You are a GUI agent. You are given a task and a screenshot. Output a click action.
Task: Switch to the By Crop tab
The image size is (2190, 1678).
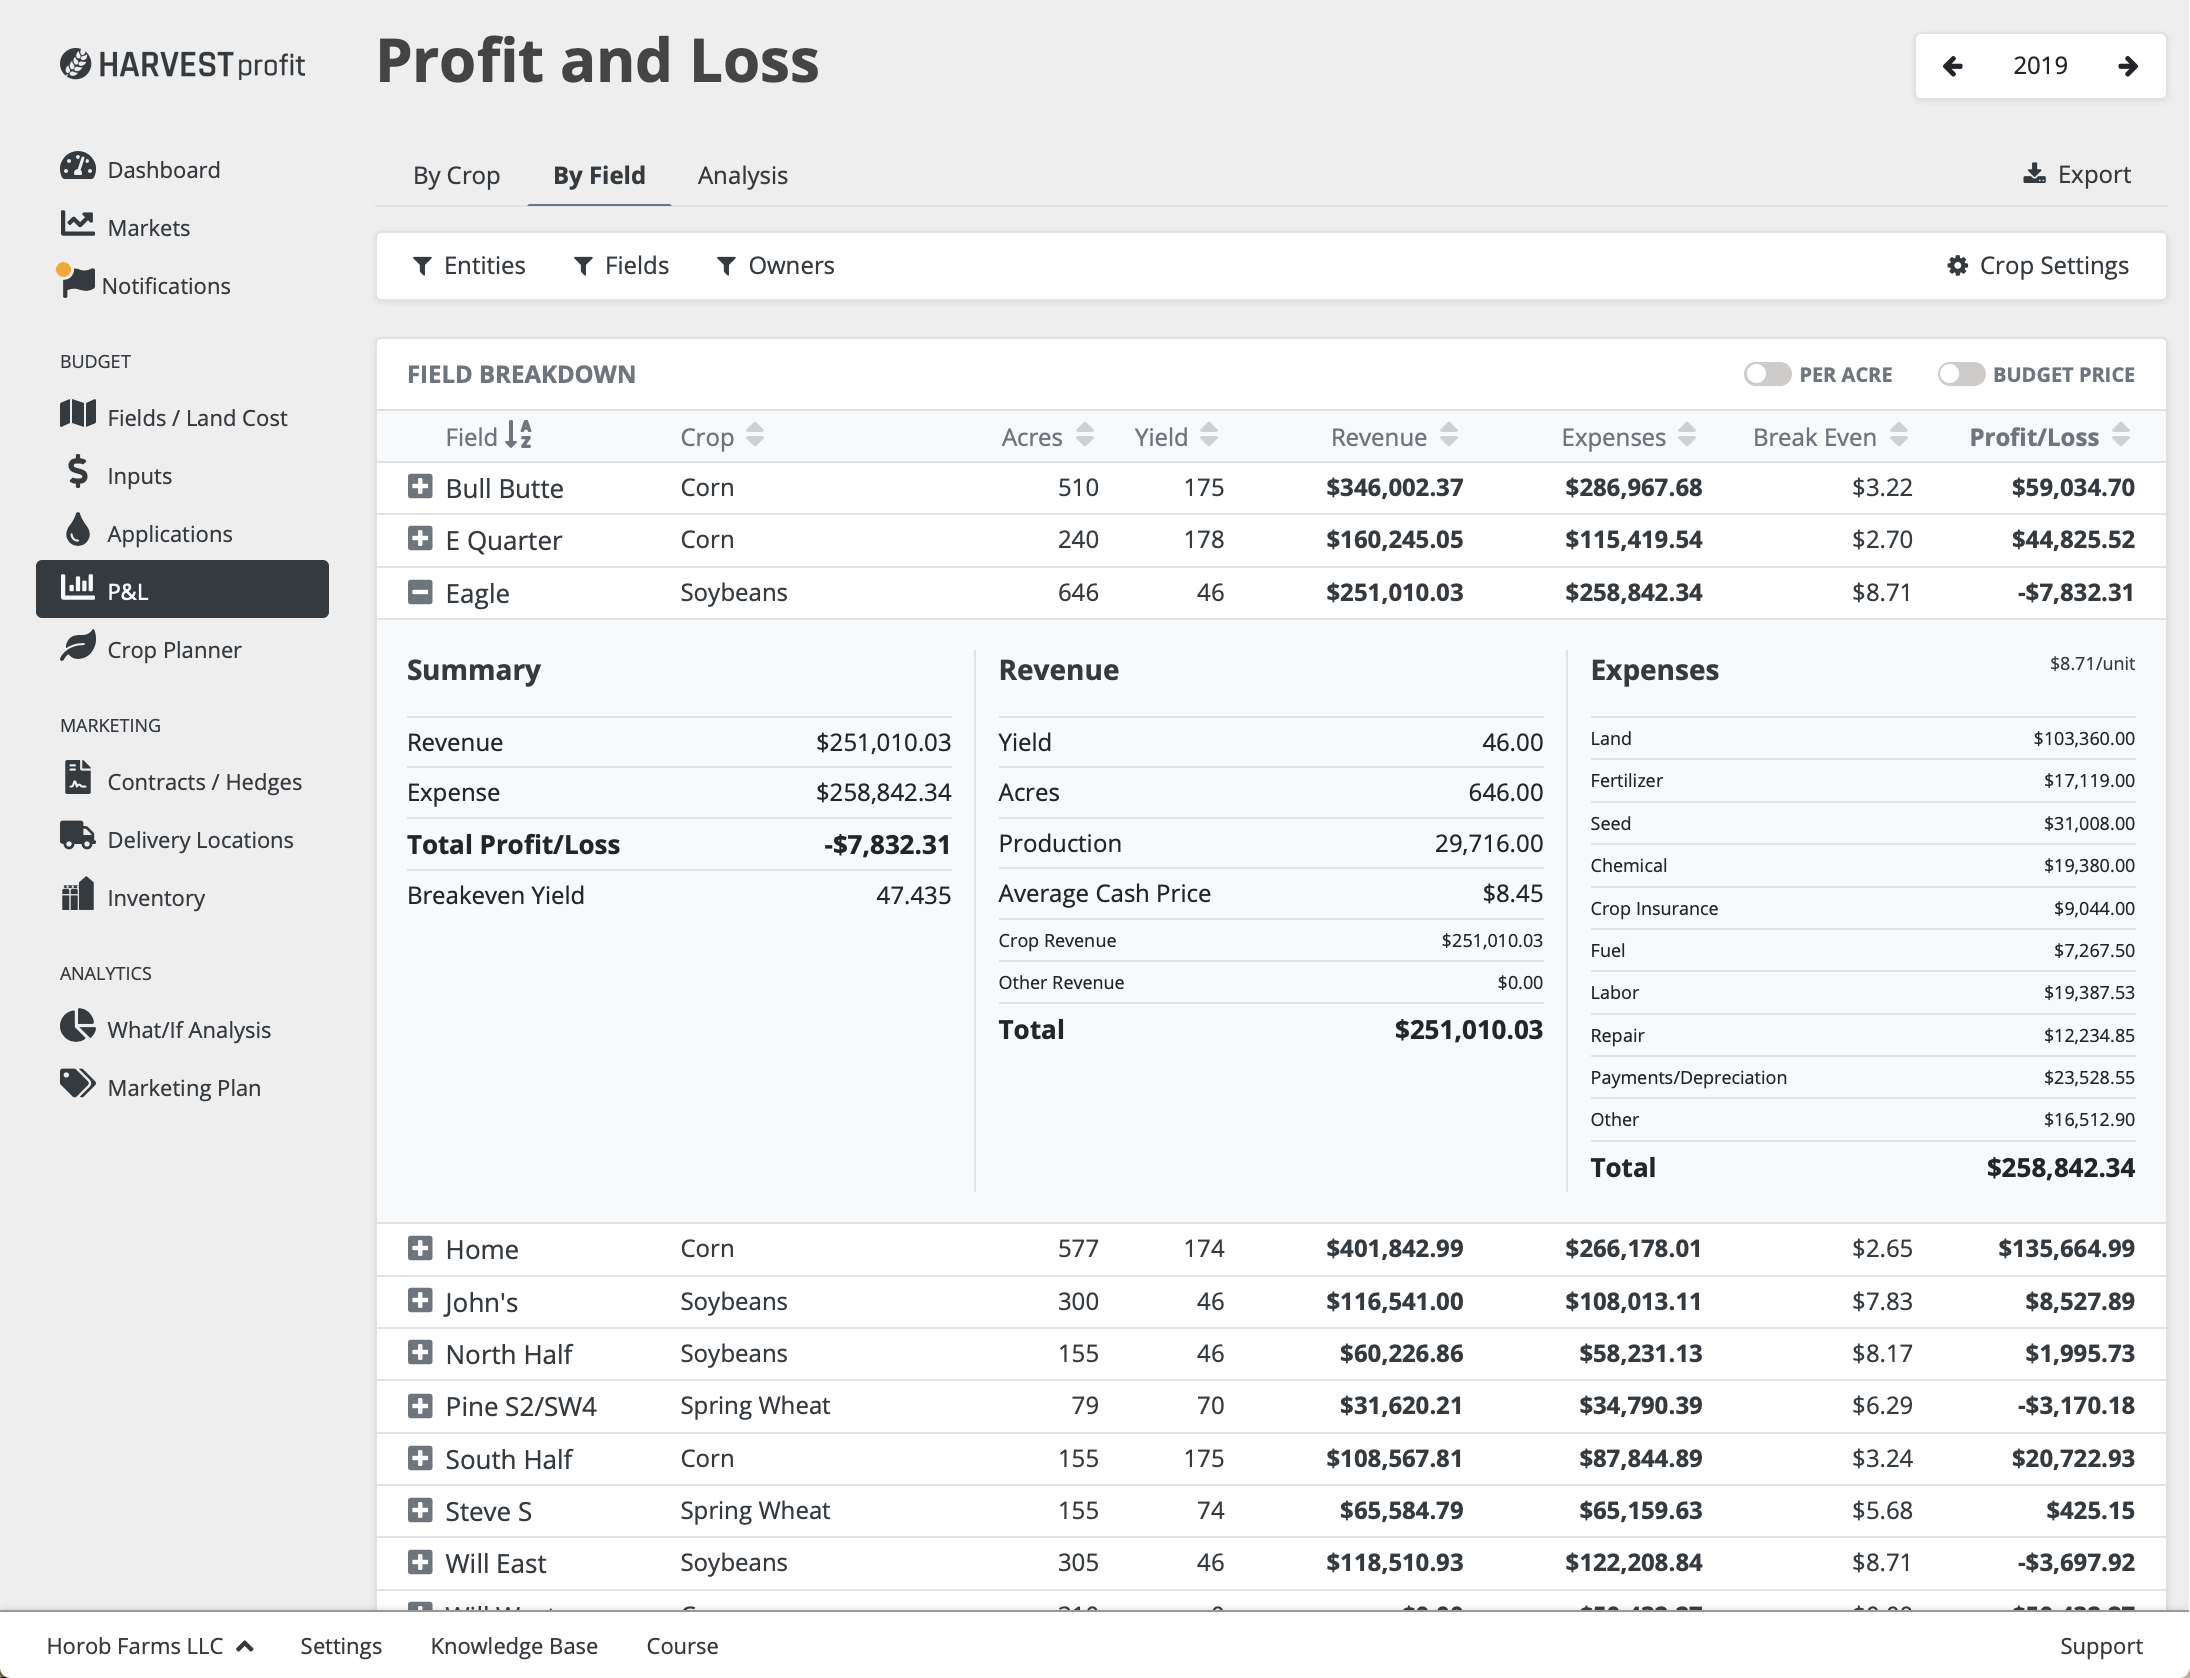(458, 174)
